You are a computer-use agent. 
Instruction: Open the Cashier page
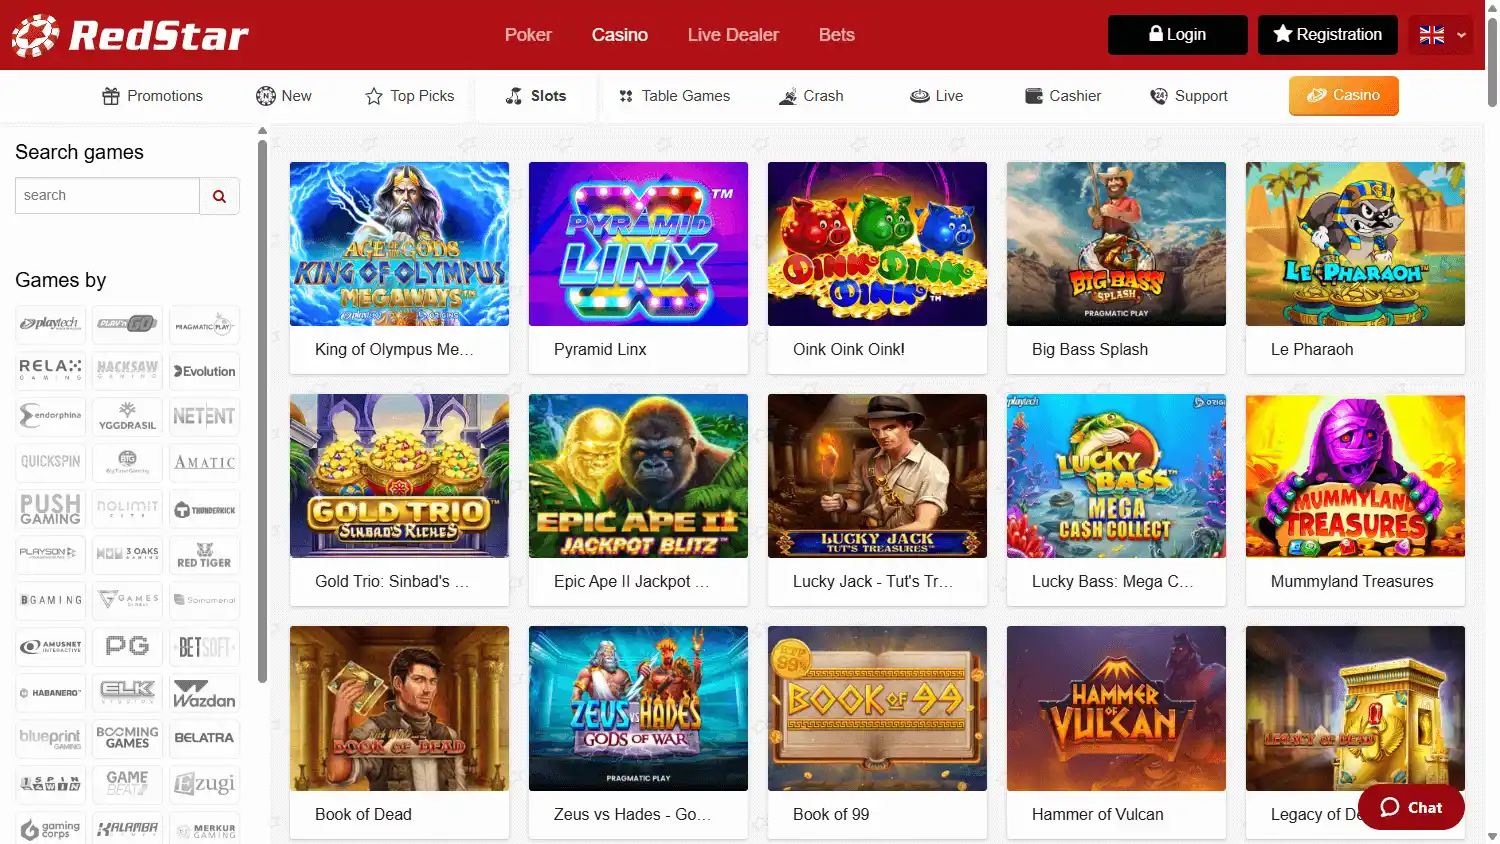(x=1063, y=96)
